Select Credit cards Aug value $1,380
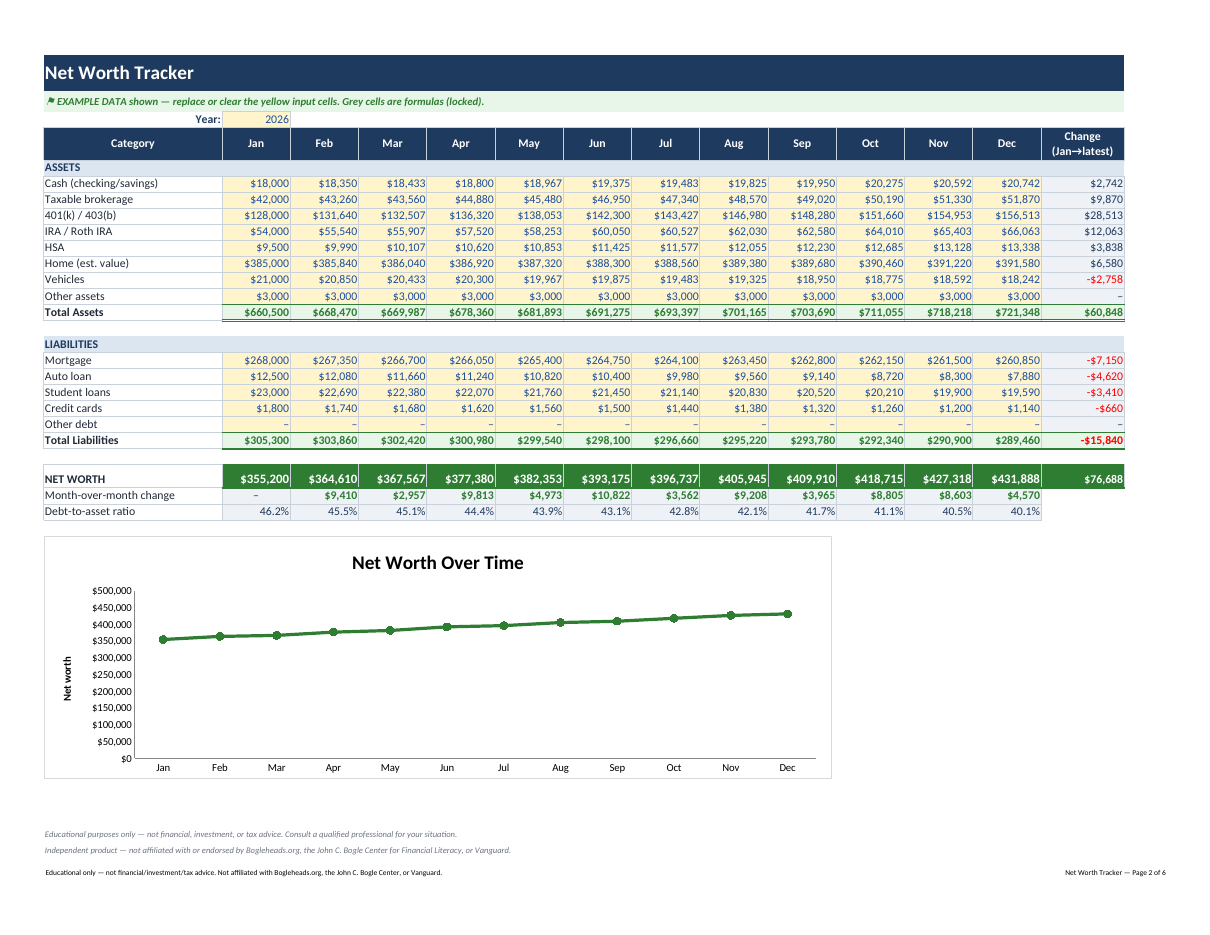The width and height of the screenshot is (1210, 935). point(733,408)
